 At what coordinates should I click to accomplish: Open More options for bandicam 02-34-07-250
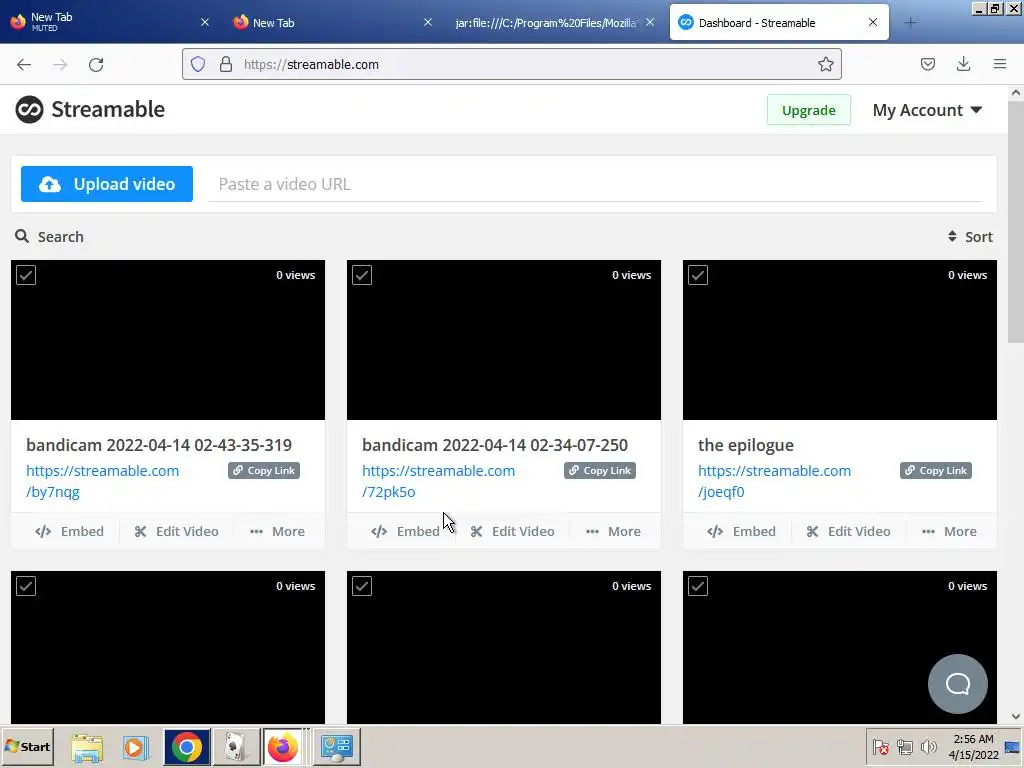613,532
